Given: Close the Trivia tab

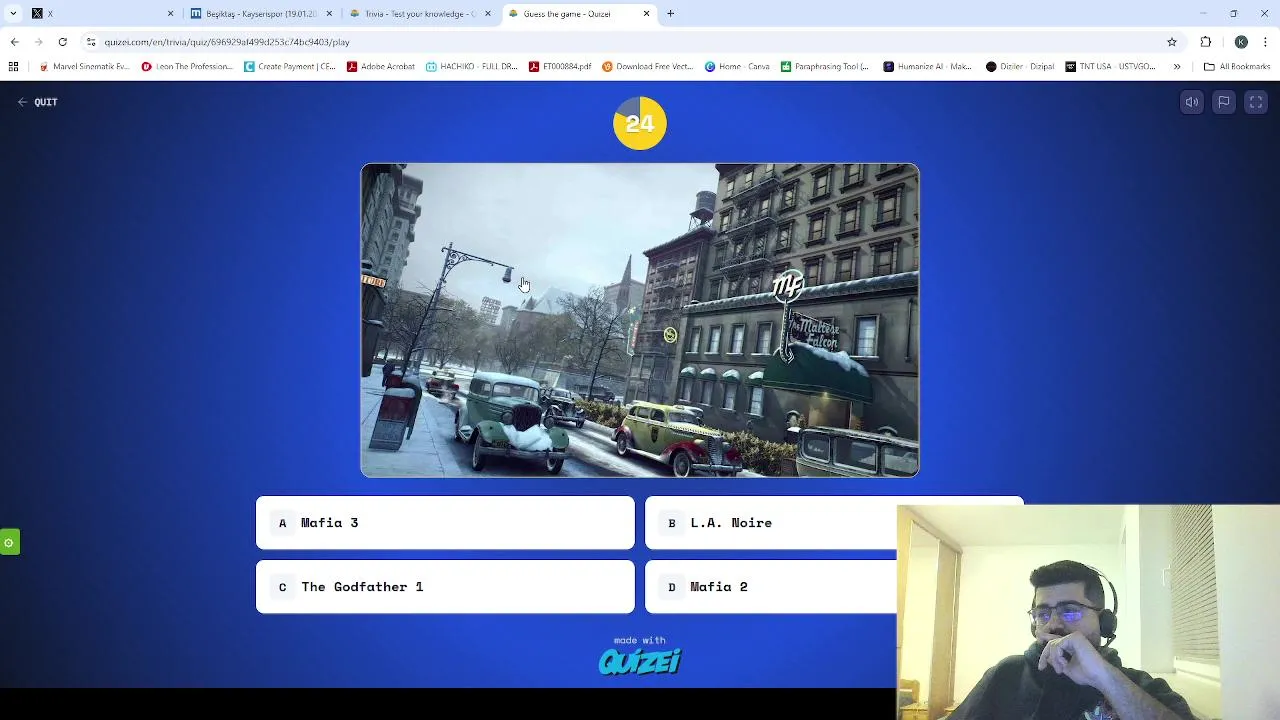Looking at the screenshot, I should coord(488,14).
